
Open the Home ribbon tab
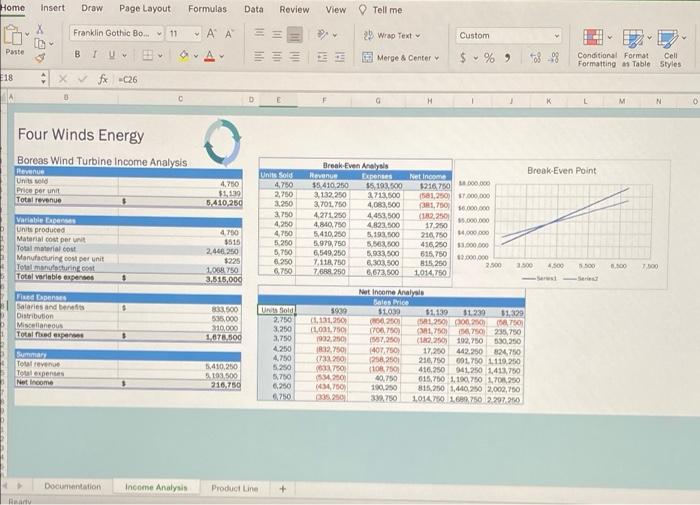(12, 8)
